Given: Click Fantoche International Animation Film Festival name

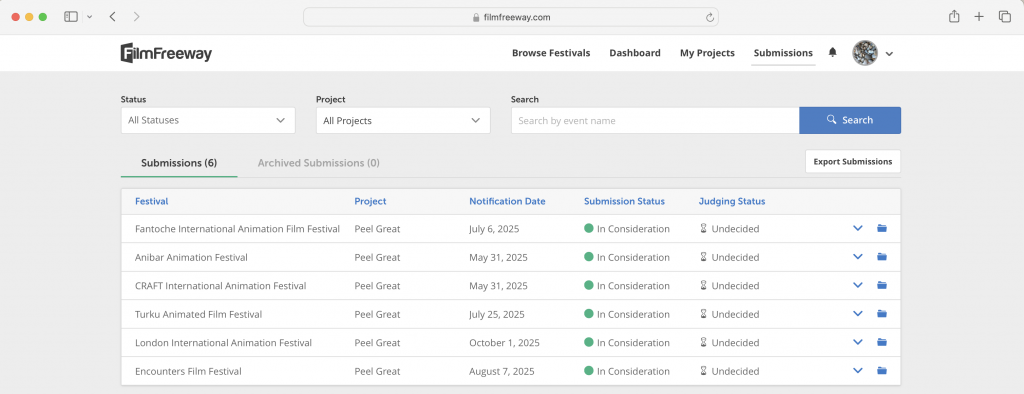Looking at the screenshot, I should [237, 229].
